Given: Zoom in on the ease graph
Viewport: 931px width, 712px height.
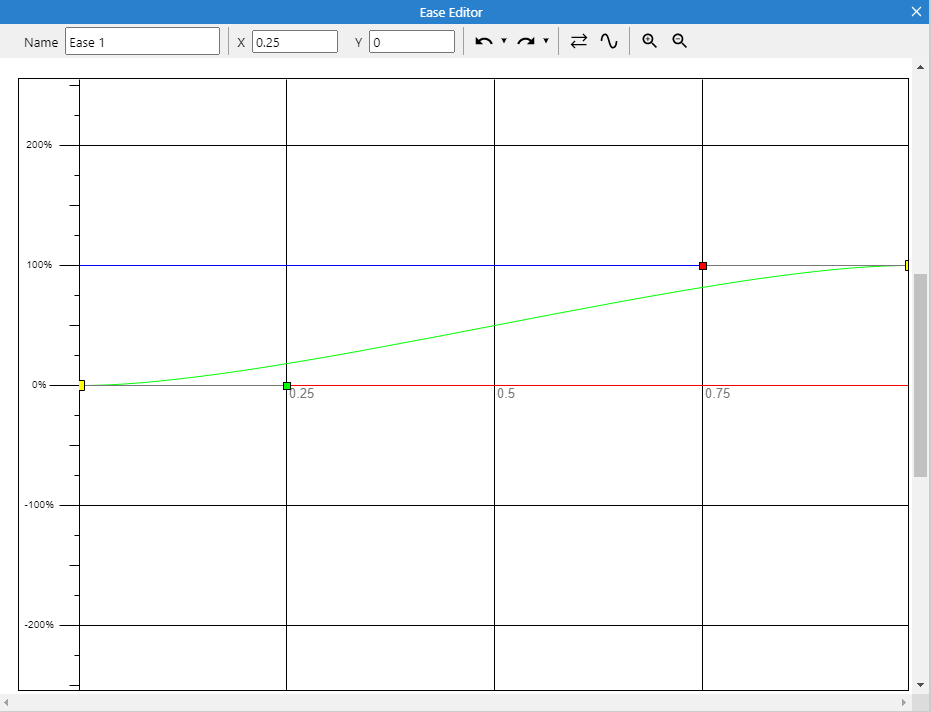Looking at the screenshot, I should [650, 41].
